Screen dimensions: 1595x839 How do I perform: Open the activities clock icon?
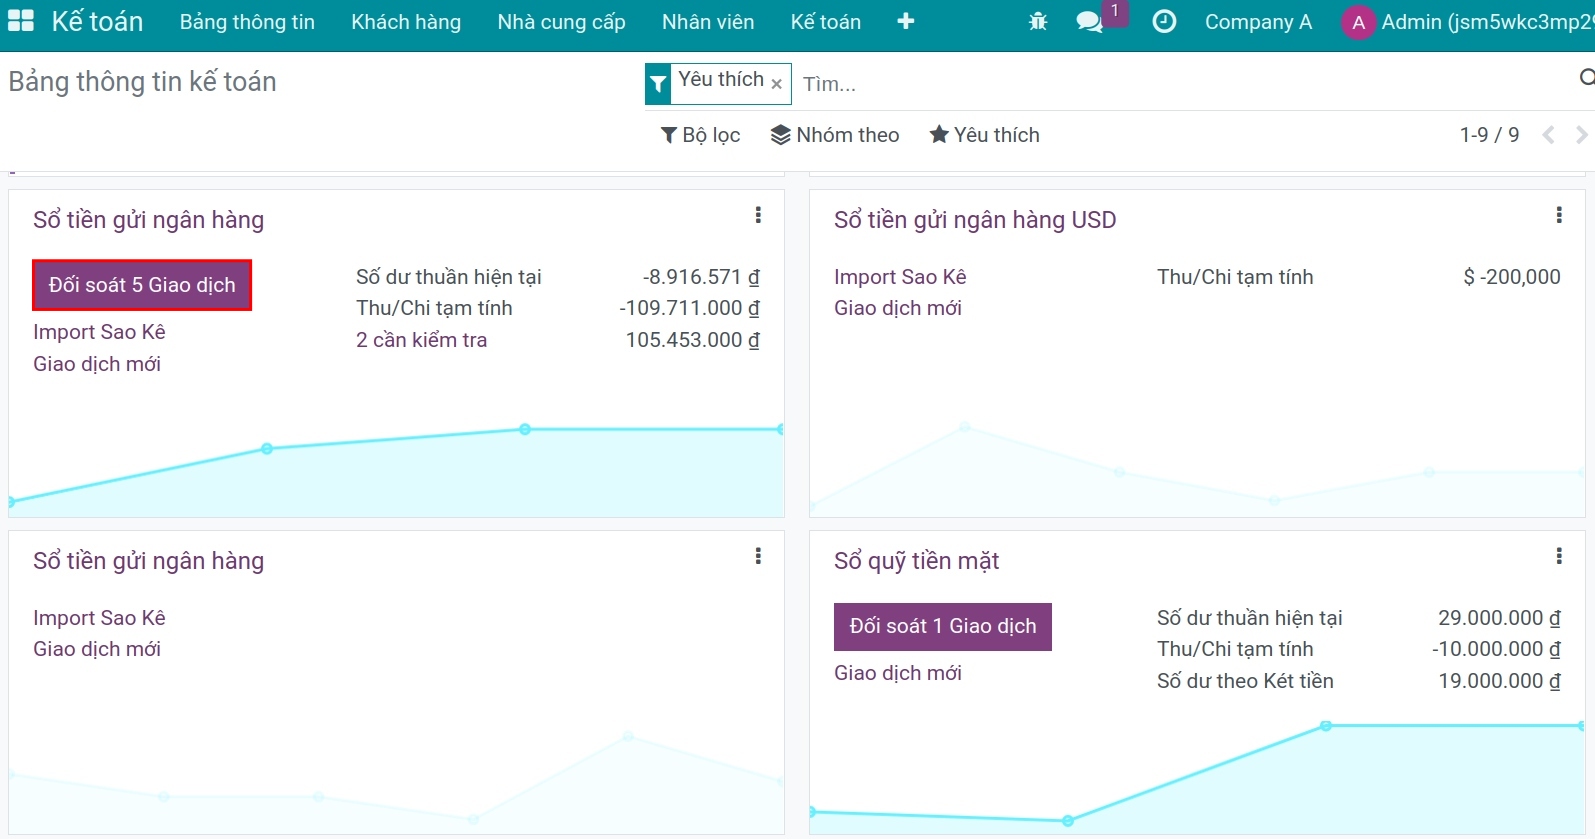coord(1164,21)
